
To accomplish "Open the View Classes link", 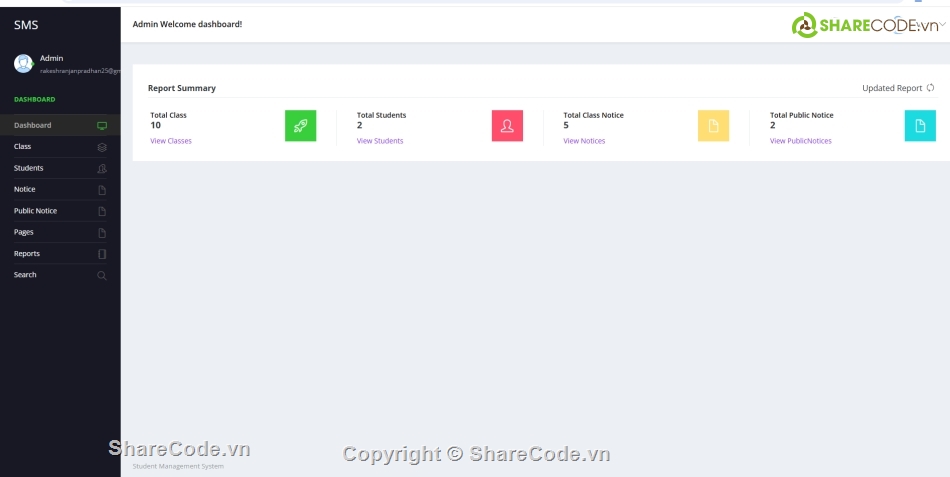I will 171,141.
